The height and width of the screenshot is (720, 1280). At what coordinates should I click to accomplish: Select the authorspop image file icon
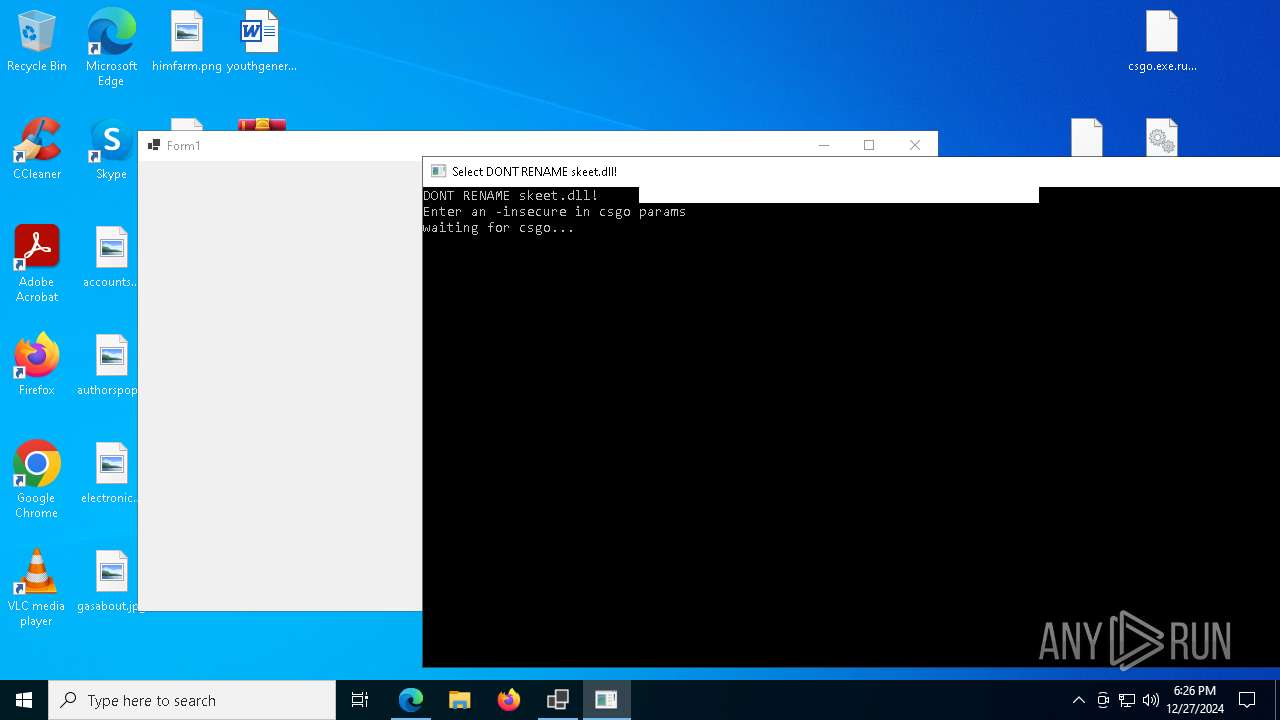coord(111,366)
